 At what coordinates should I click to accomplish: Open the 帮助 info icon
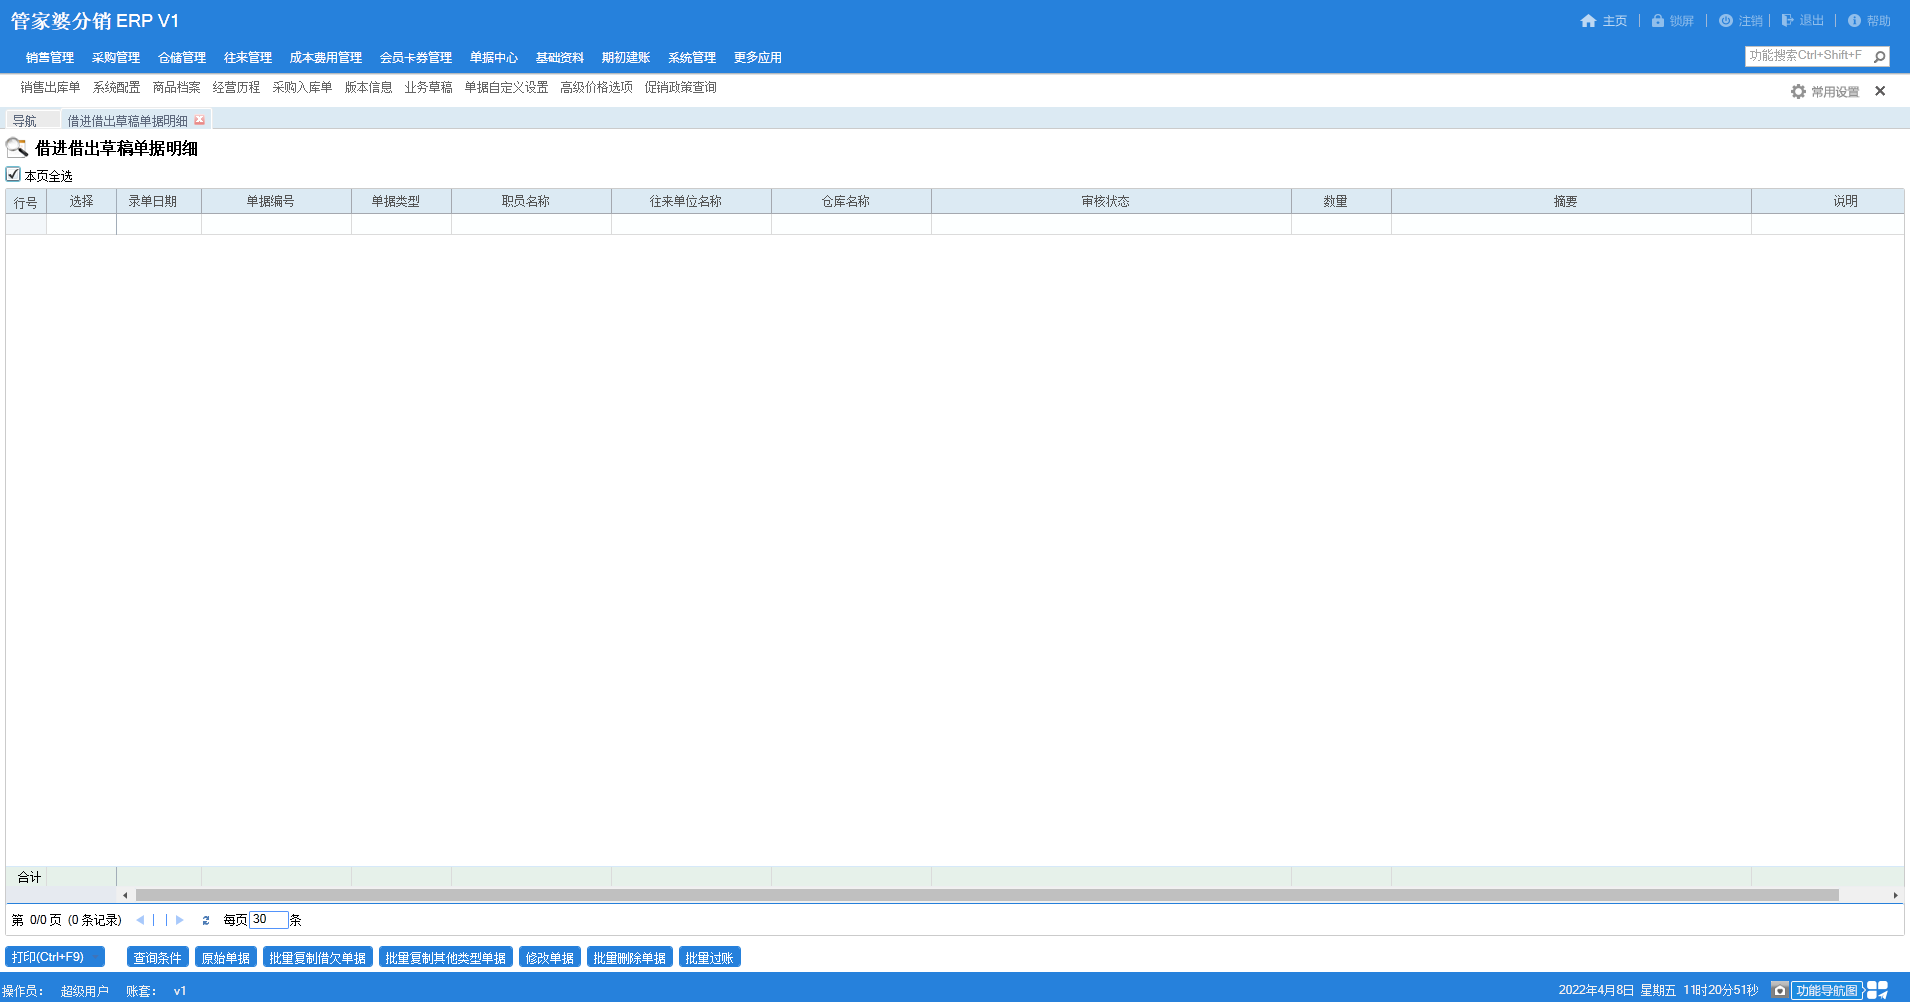pyautogui.click(x=1854, y=21)
